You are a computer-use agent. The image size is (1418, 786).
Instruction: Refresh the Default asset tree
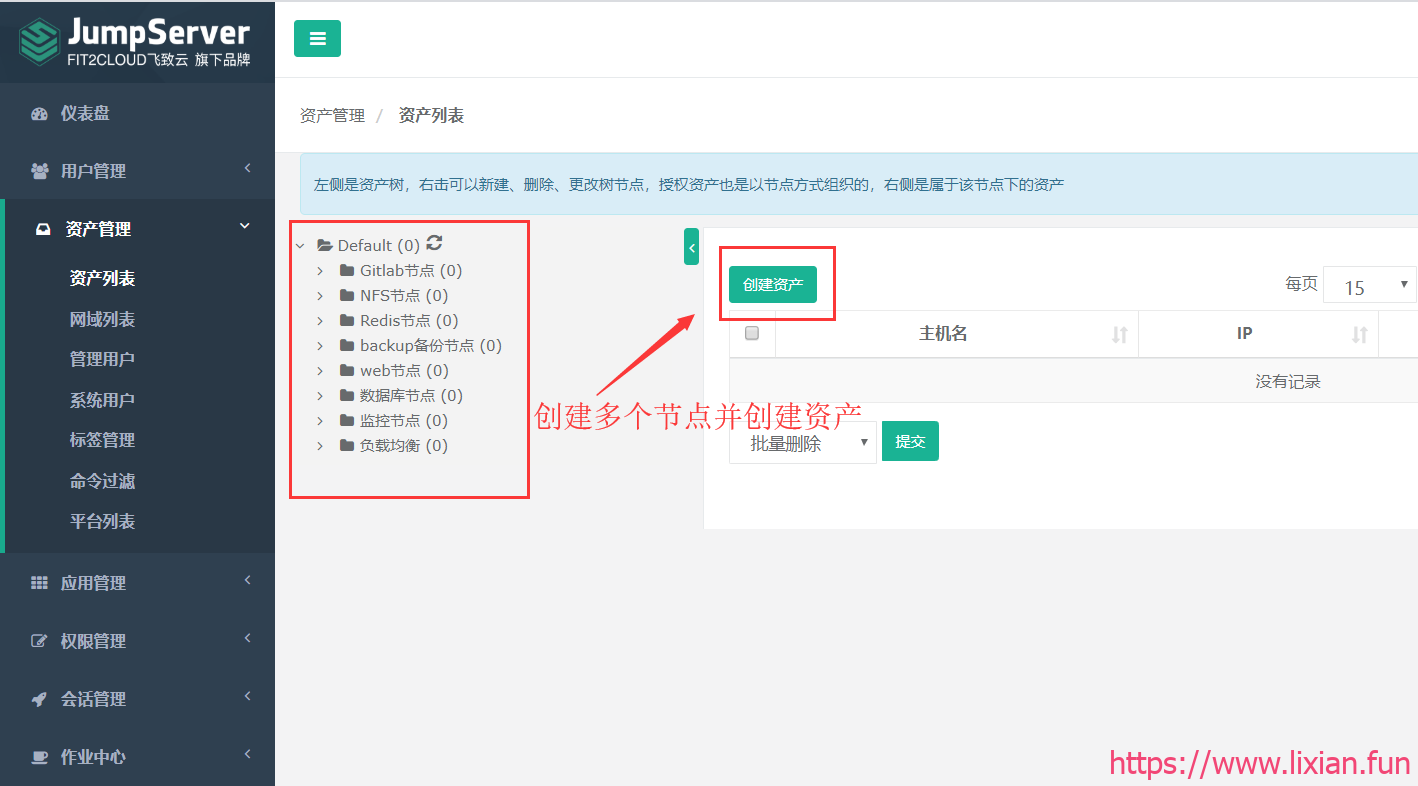tap(434, 243)
